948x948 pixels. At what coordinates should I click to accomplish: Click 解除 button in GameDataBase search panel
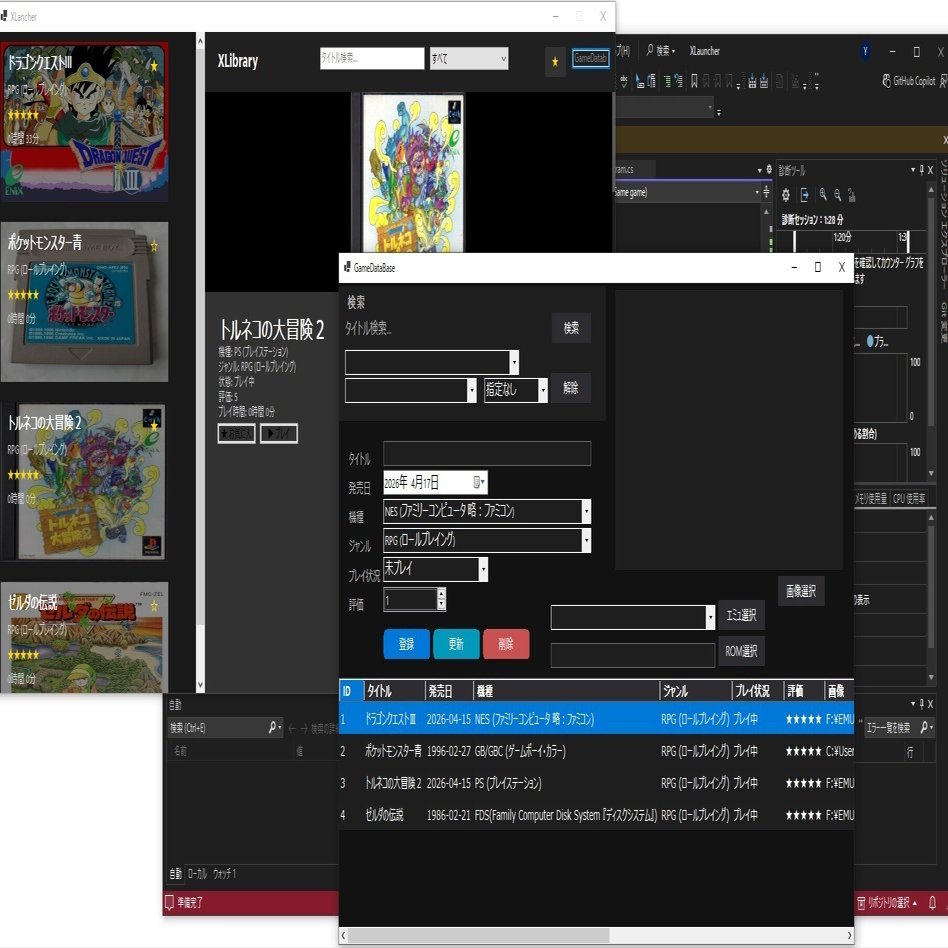click(x=571, y=388)
